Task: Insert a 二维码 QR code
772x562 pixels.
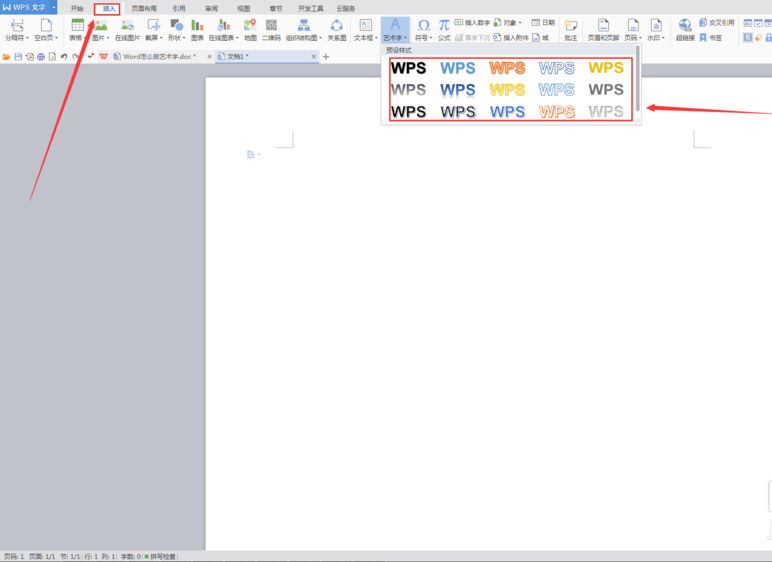Action: (271, 30)
